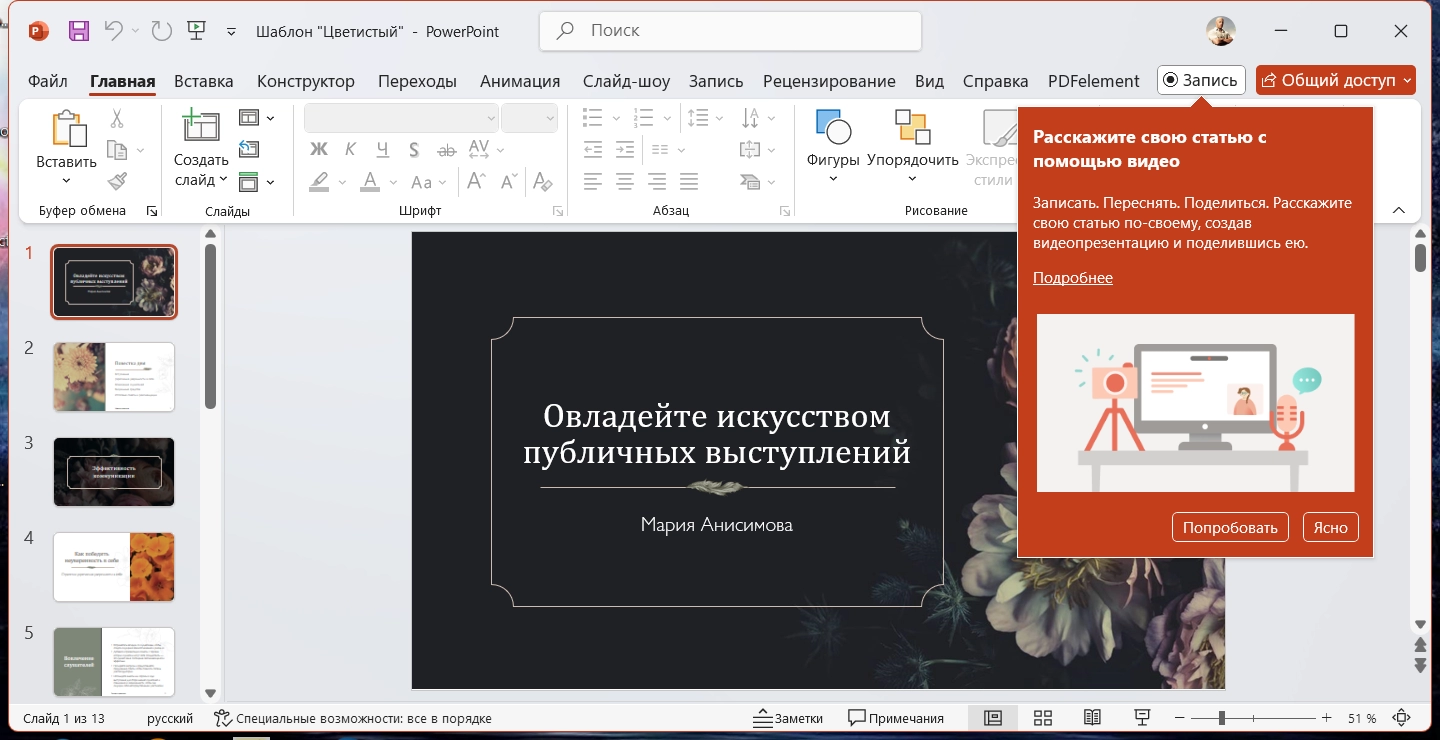Select Normal view button in status bar
This screenshot has height=740, width=1440.
tap(992, 718)
